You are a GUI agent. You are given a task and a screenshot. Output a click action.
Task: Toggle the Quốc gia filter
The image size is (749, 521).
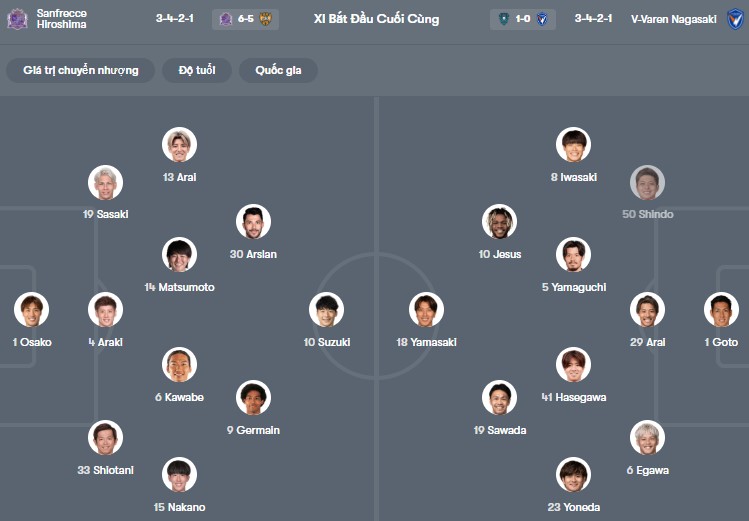[x=278, y=70]
